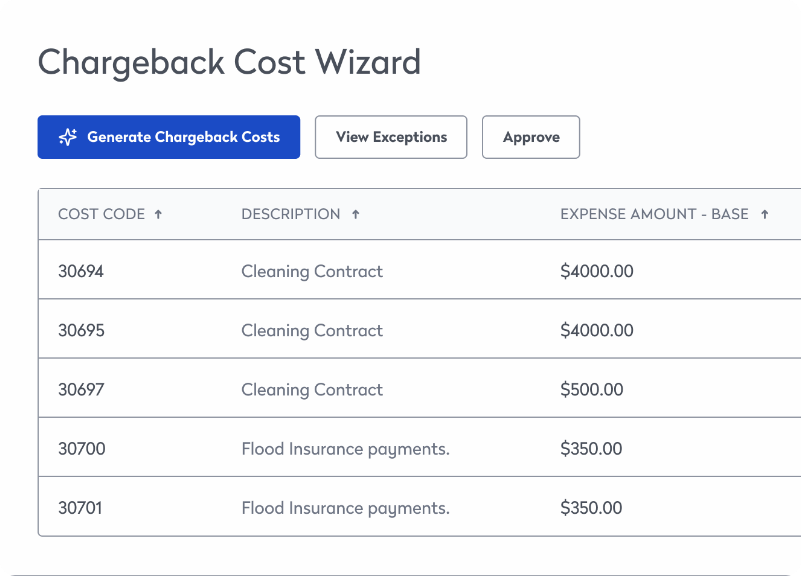Select Expense Amount - Base column header
The height and width of the screenshot is (576, 801).
[x=654, y=214]
